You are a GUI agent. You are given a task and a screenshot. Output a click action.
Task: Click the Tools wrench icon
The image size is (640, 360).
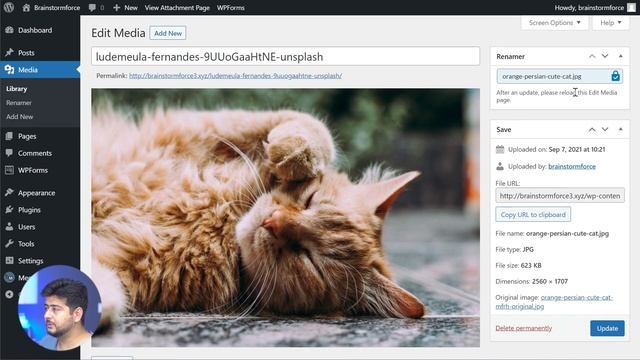pos(9,244)
